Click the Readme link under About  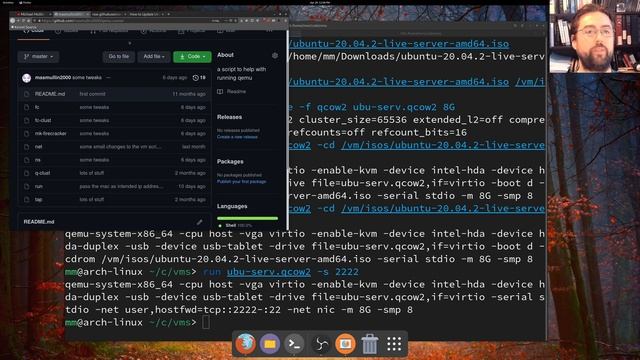point(236,91)
